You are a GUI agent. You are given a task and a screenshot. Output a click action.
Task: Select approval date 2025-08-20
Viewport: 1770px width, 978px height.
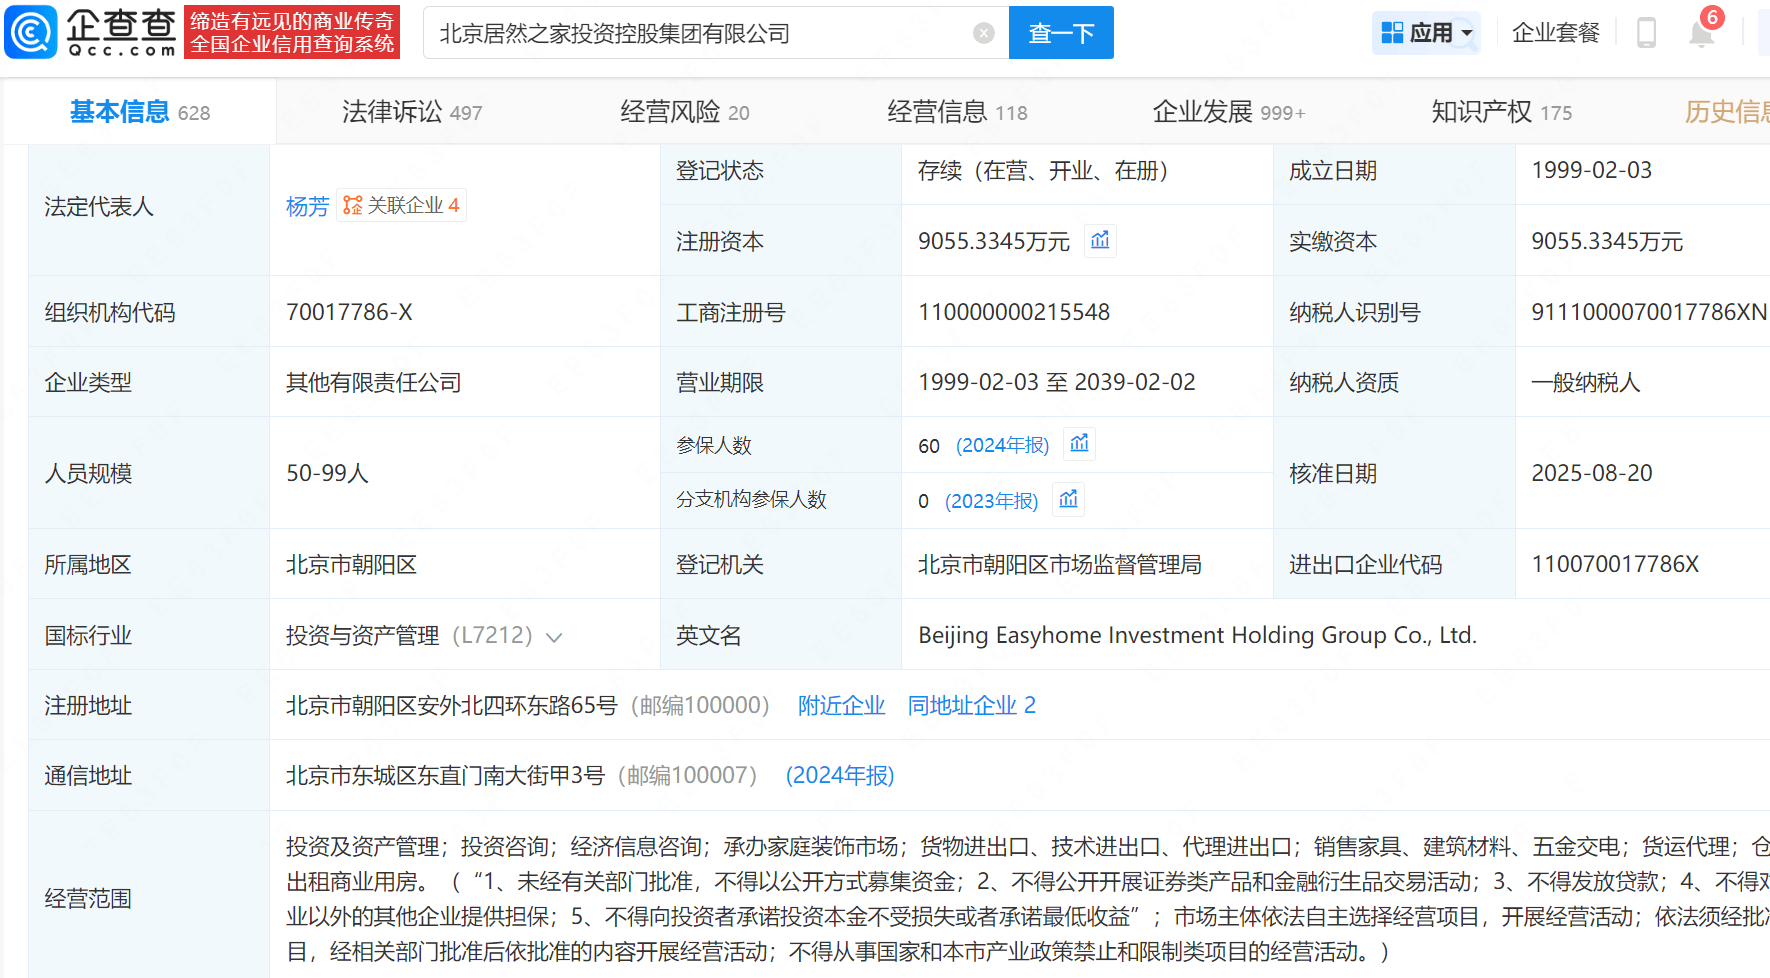1592,473
